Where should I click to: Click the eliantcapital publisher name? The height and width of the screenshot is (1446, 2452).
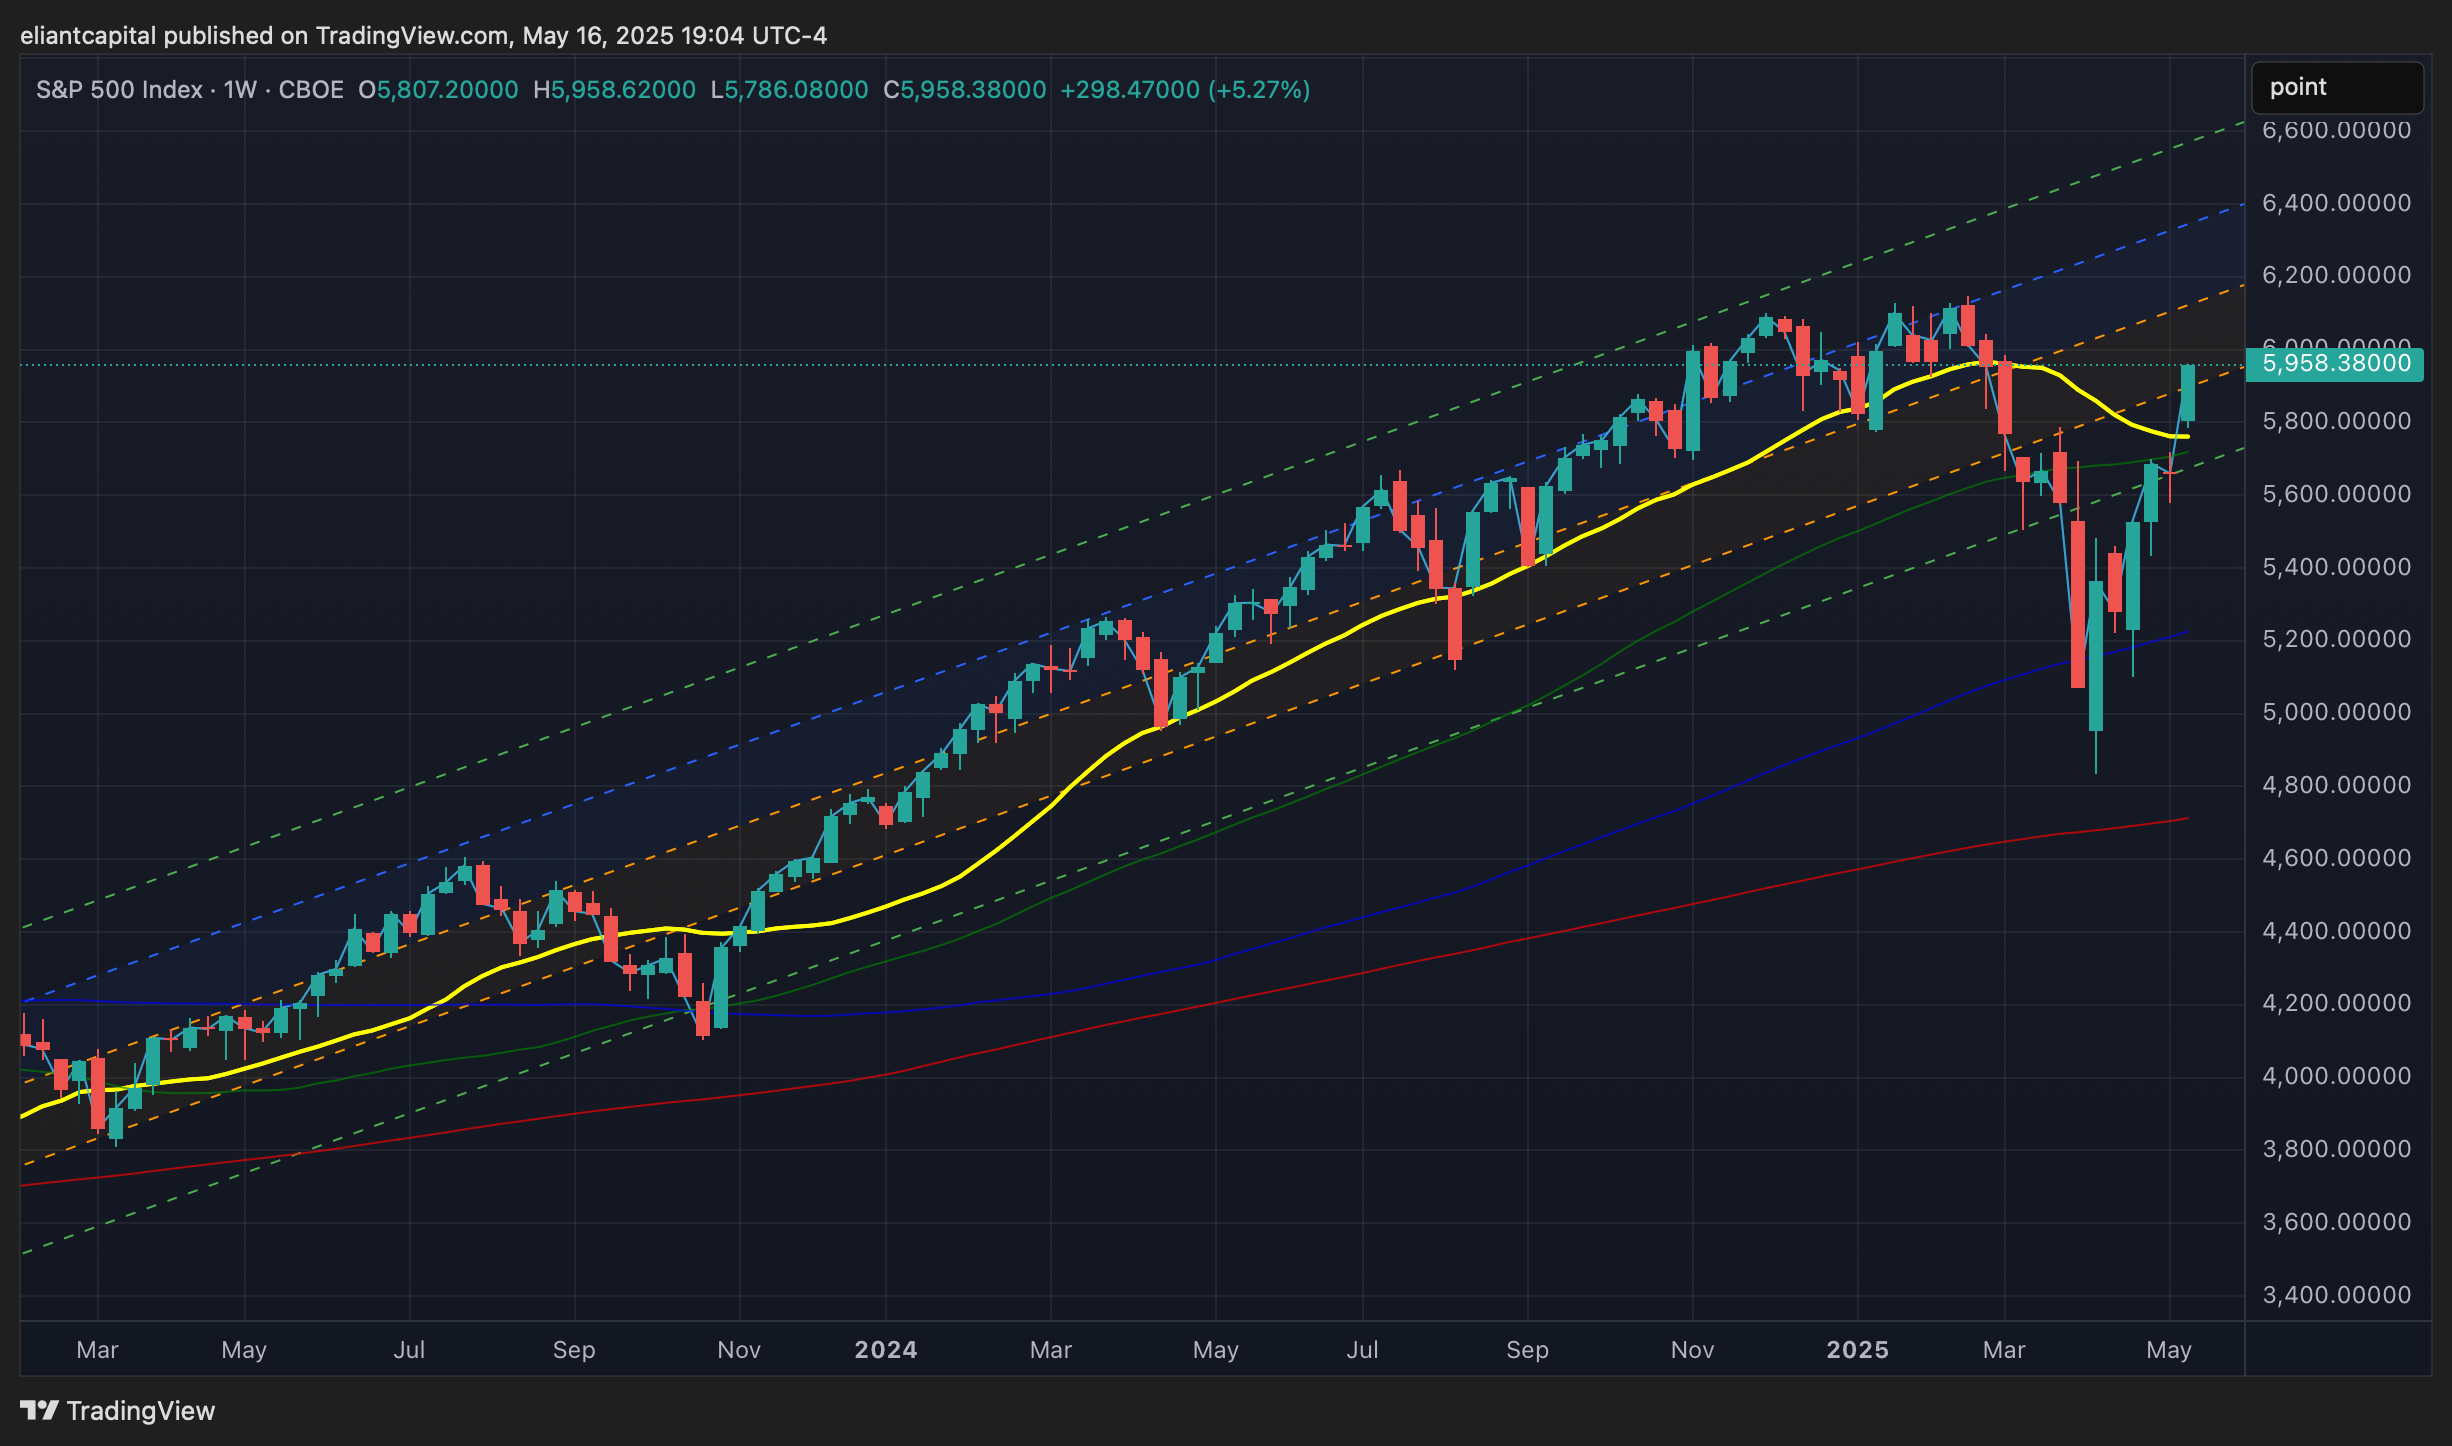pyautogui.click(x=88, y=36)
